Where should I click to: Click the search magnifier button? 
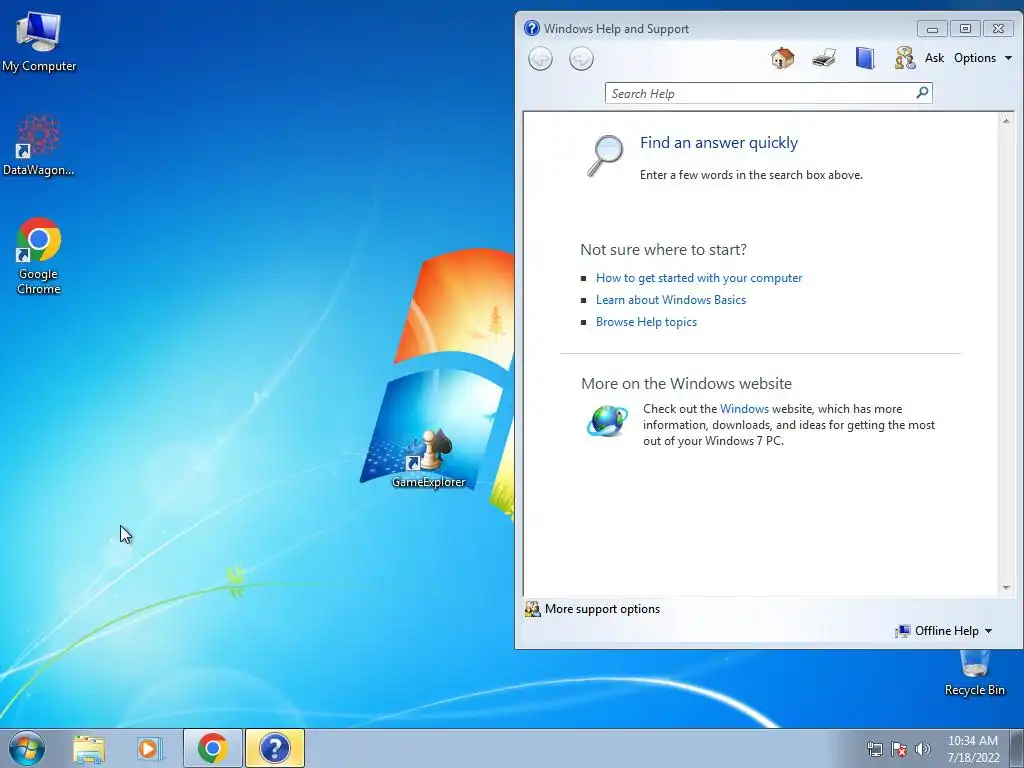coord(922,93)
